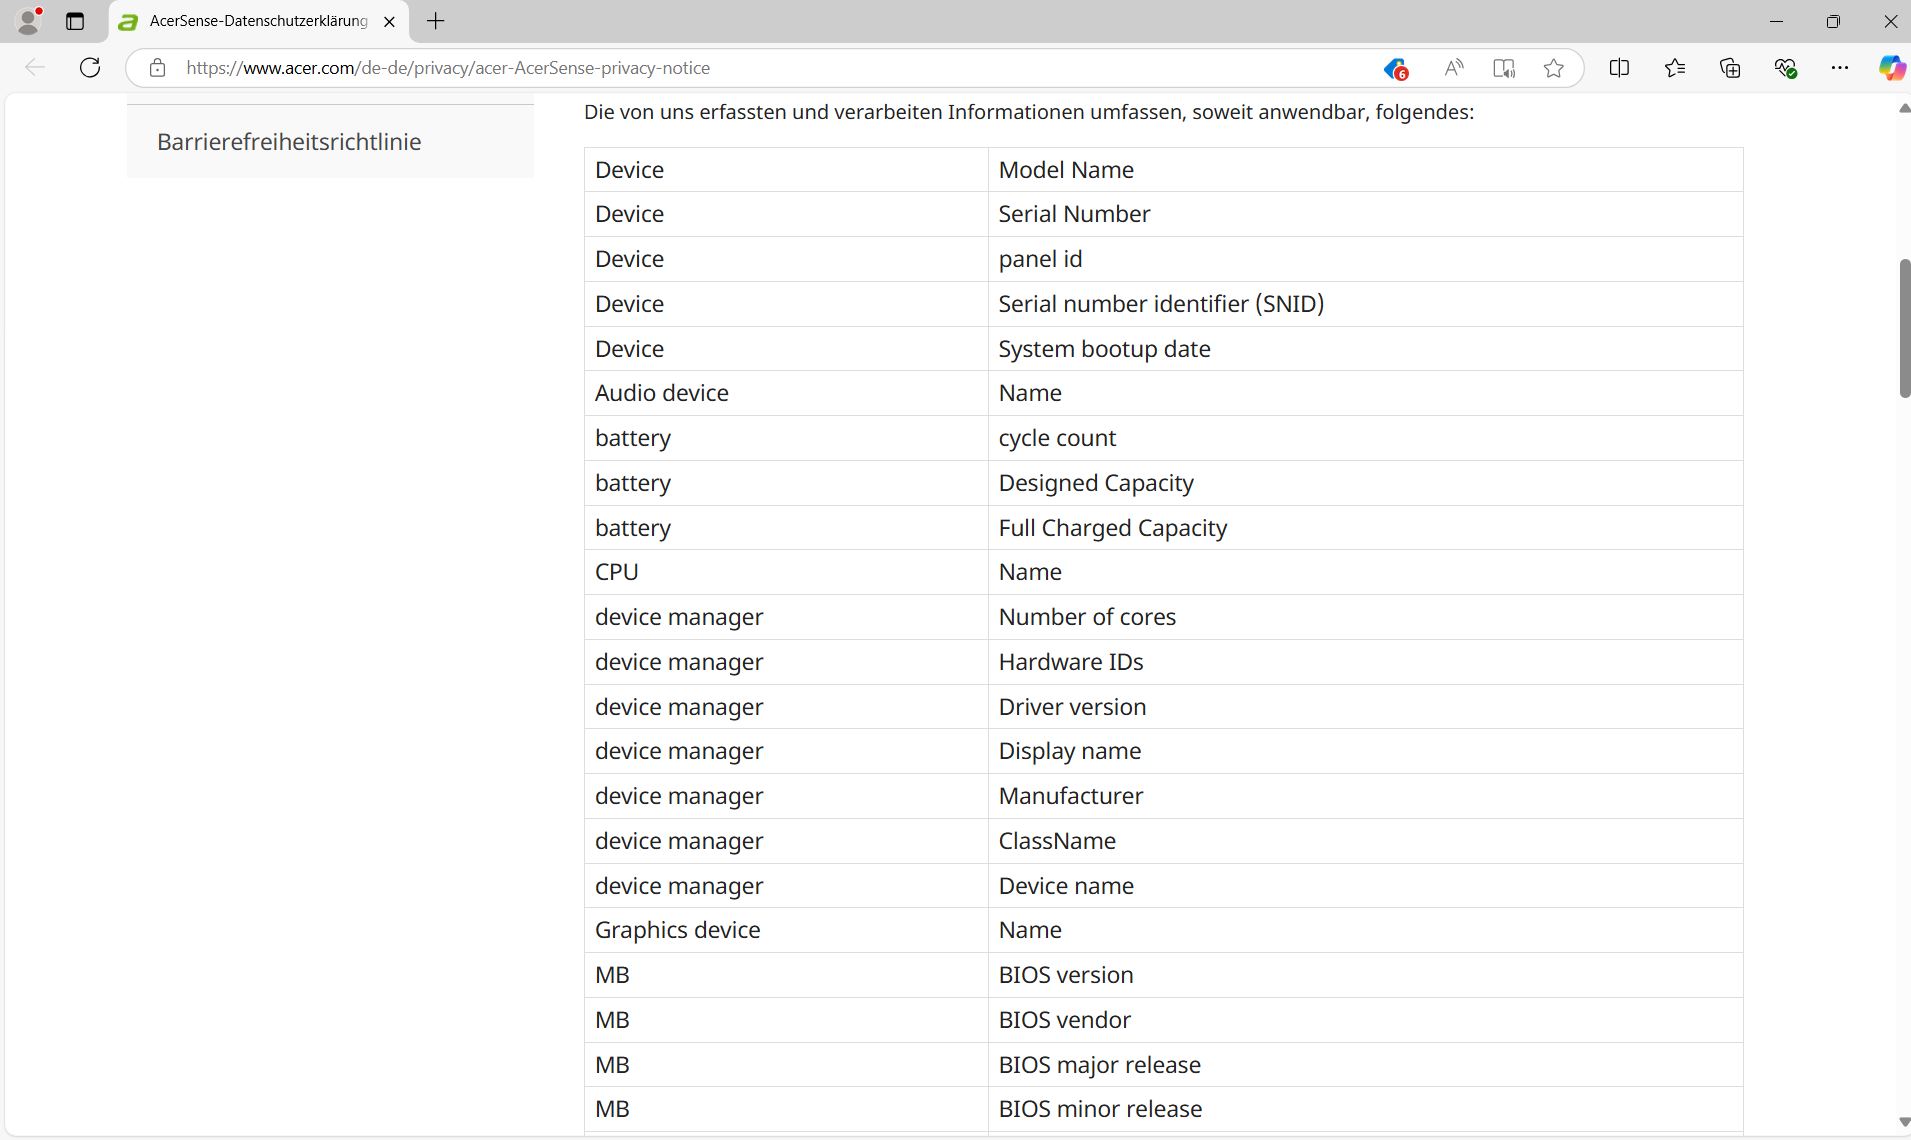Image resolution: width=1911 pixels, height=1140 pixels.
Task: Click the site information lock icon
Action: pos(157,68)
